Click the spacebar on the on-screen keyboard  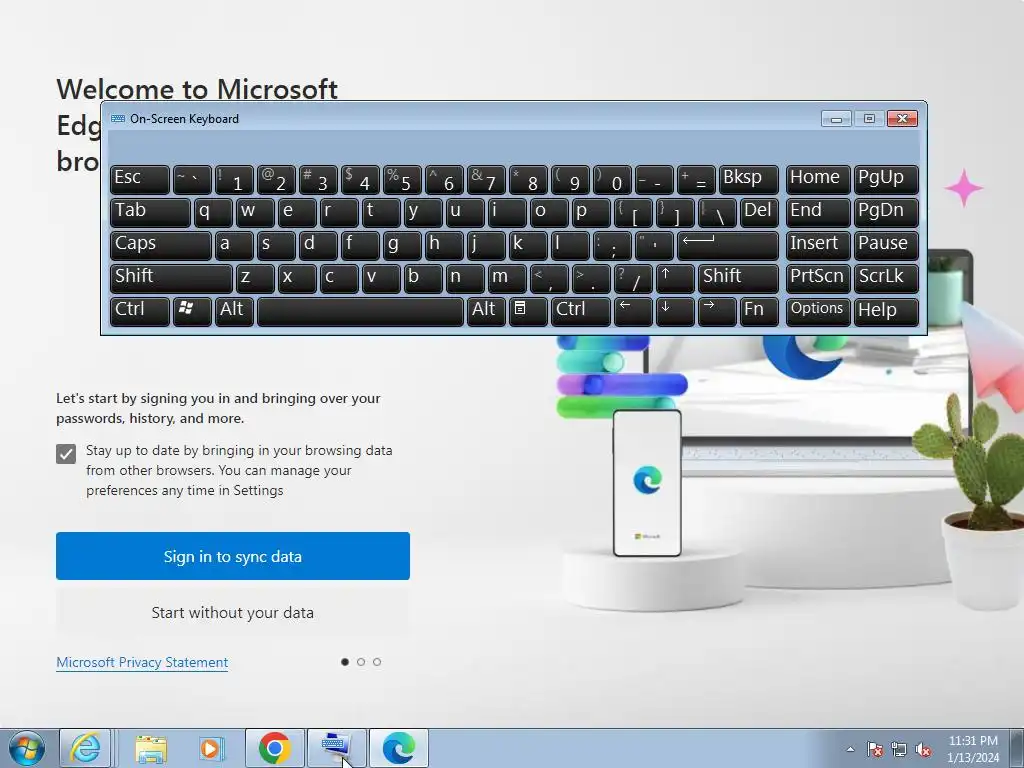(360, 311)
